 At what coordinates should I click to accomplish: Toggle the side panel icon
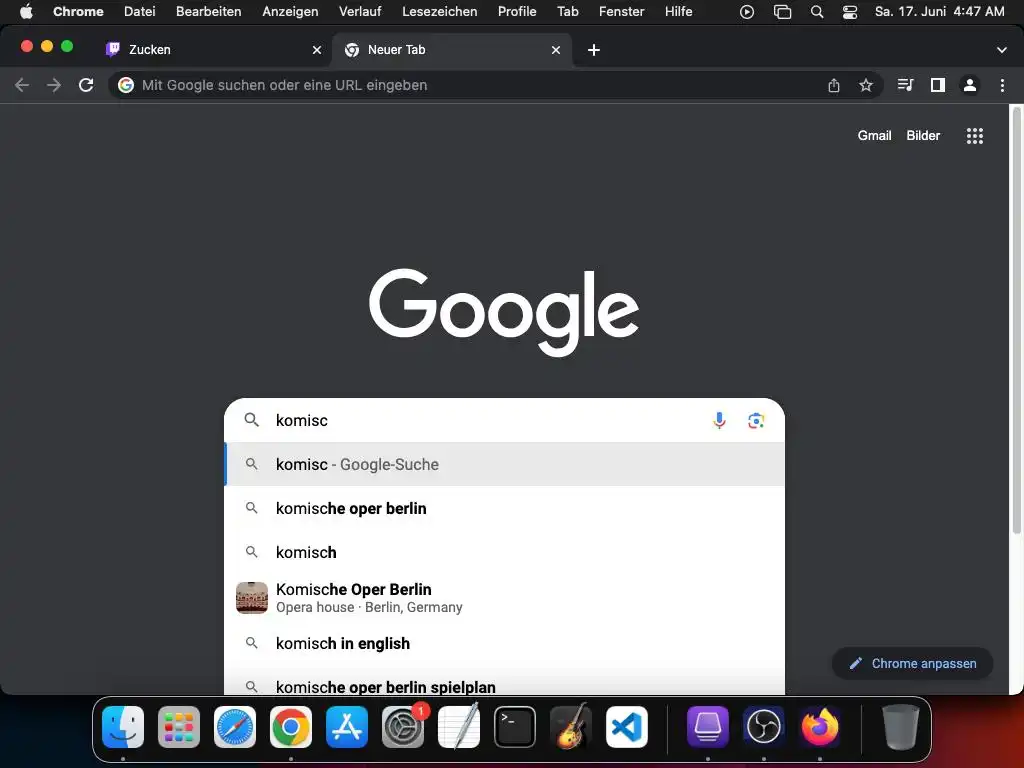pyautogui.click(x=938, y=85)
